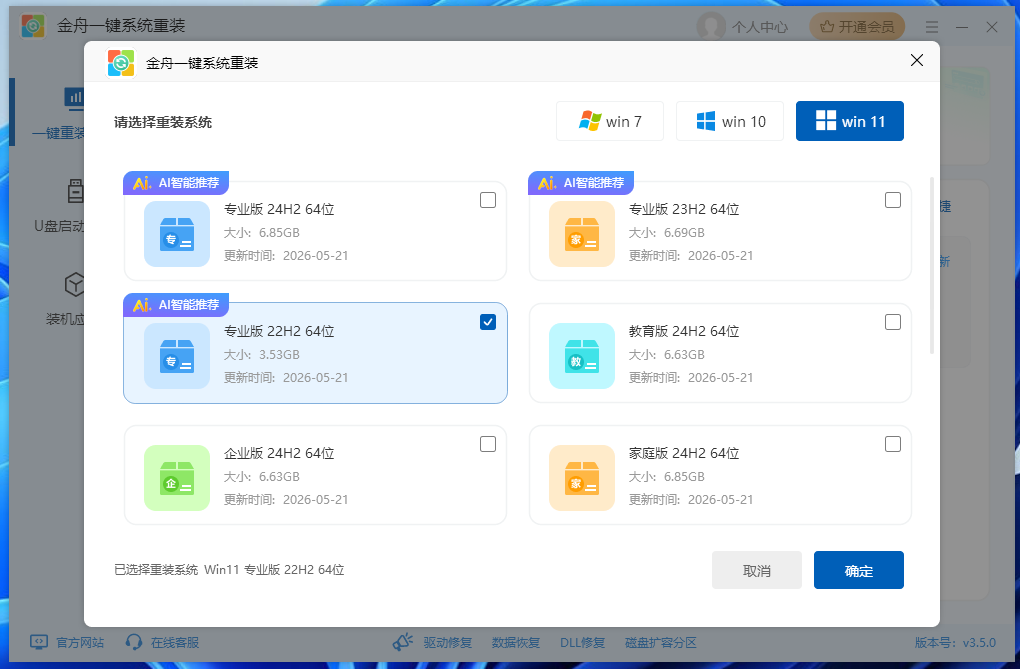Click 专业版 23H2 64位 title text

click(x=684, y=209)
